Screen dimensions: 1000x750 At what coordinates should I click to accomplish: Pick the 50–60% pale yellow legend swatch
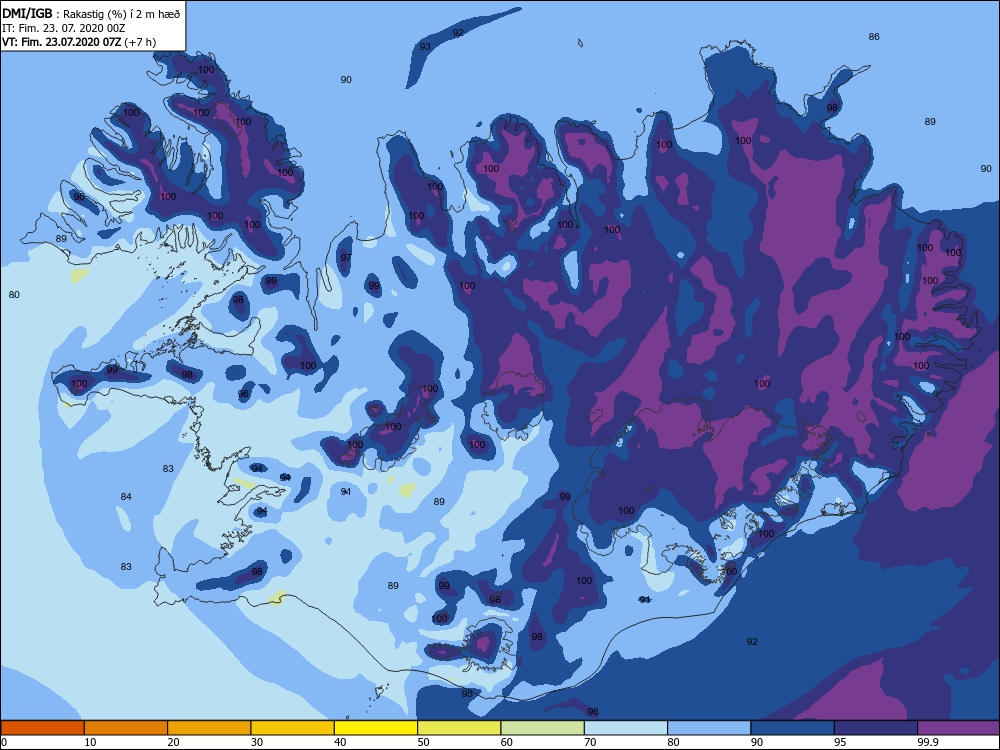click(459, 728)
